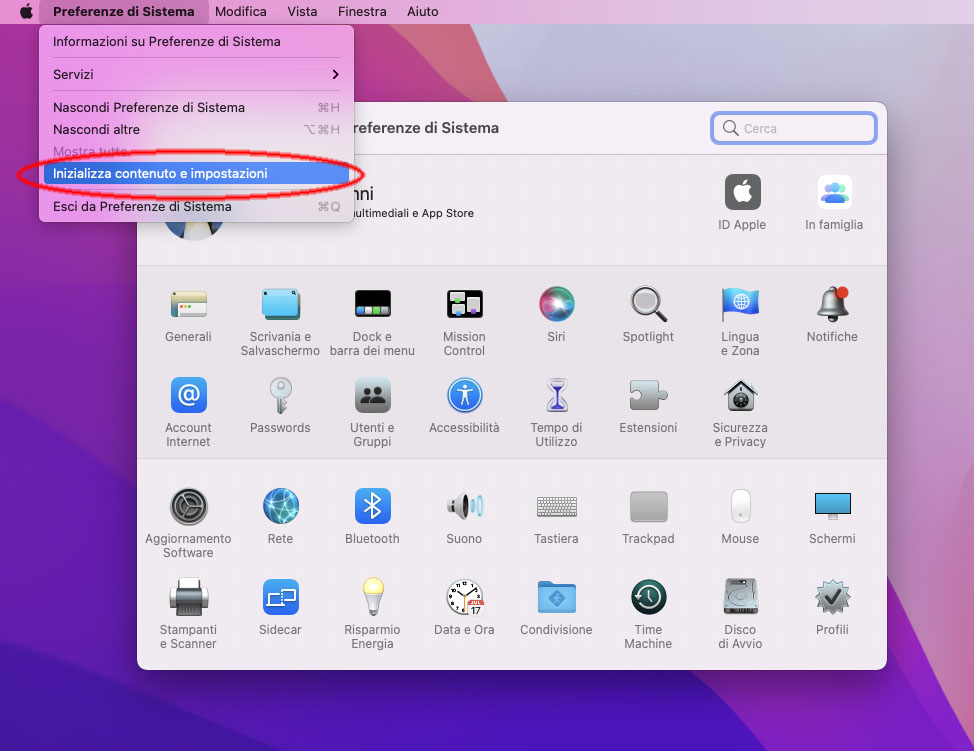Open the Condivisione sharing folder
The height and width of the screenshot is (751, 974).
(557, 597)
